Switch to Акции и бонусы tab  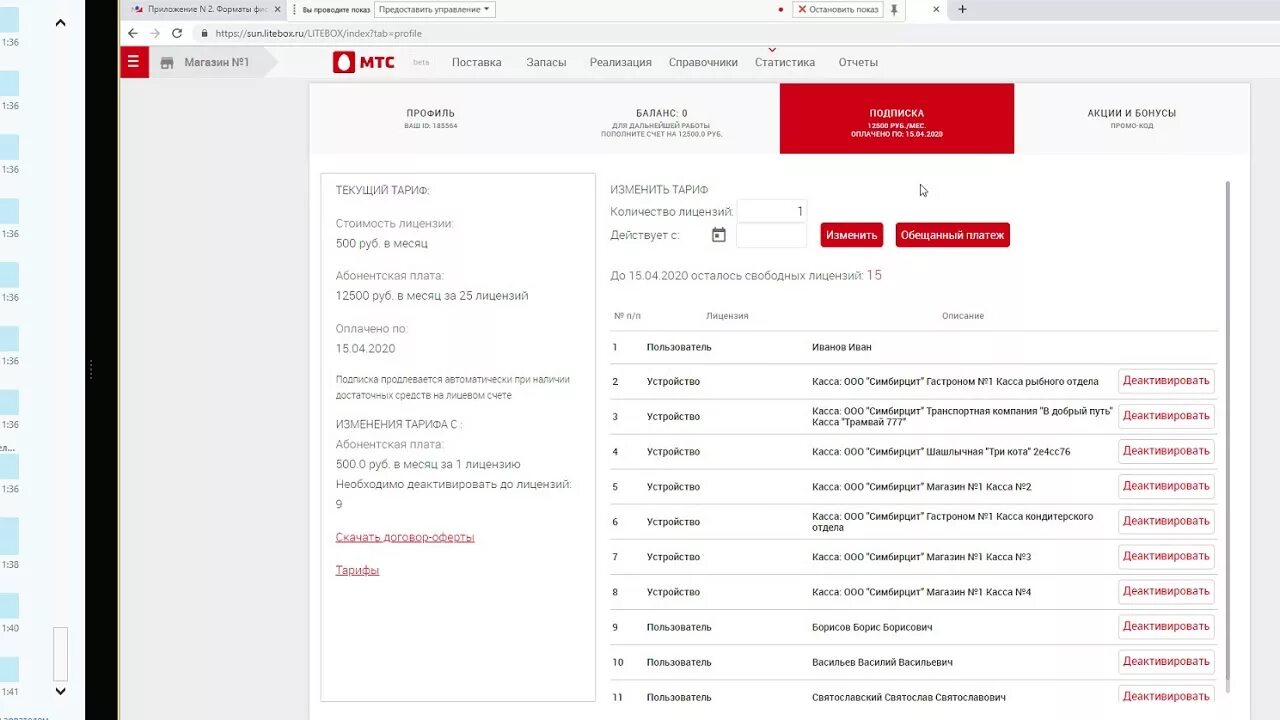point(1131,118)
